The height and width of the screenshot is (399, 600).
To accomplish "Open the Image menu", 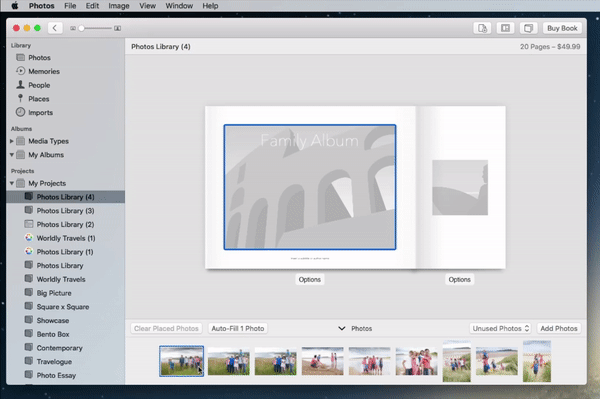I will [x=119, y=6].
